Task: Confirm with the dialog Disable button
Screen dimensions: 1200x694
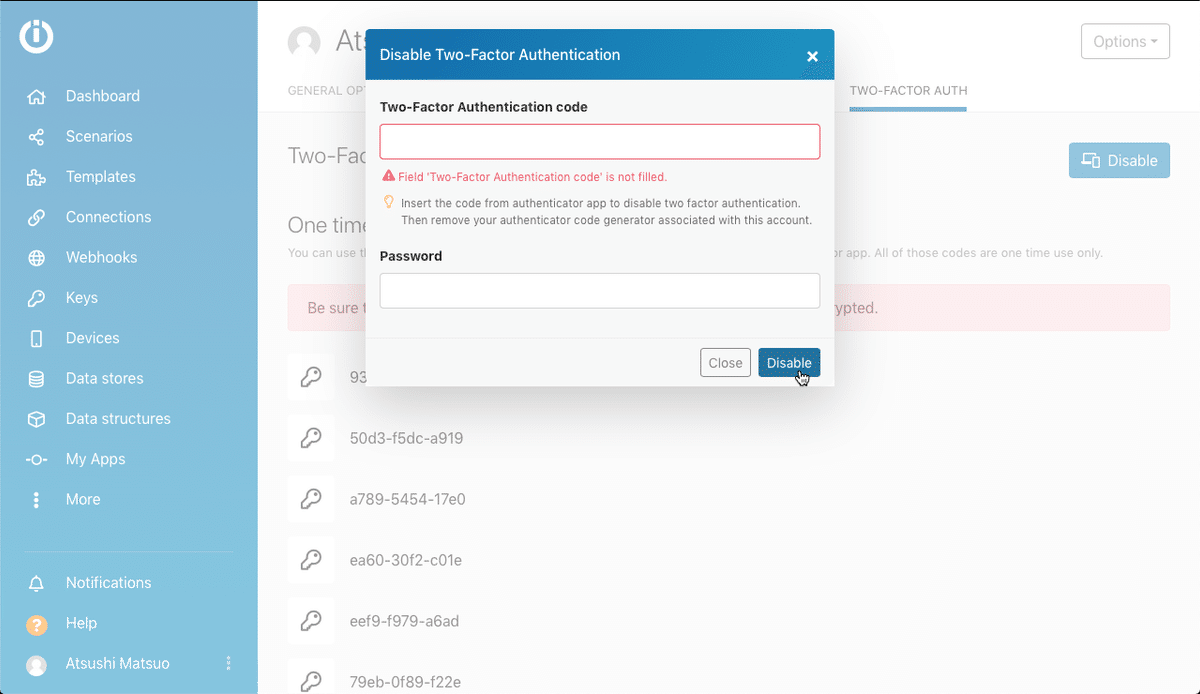Action: [x=788, y=363]
